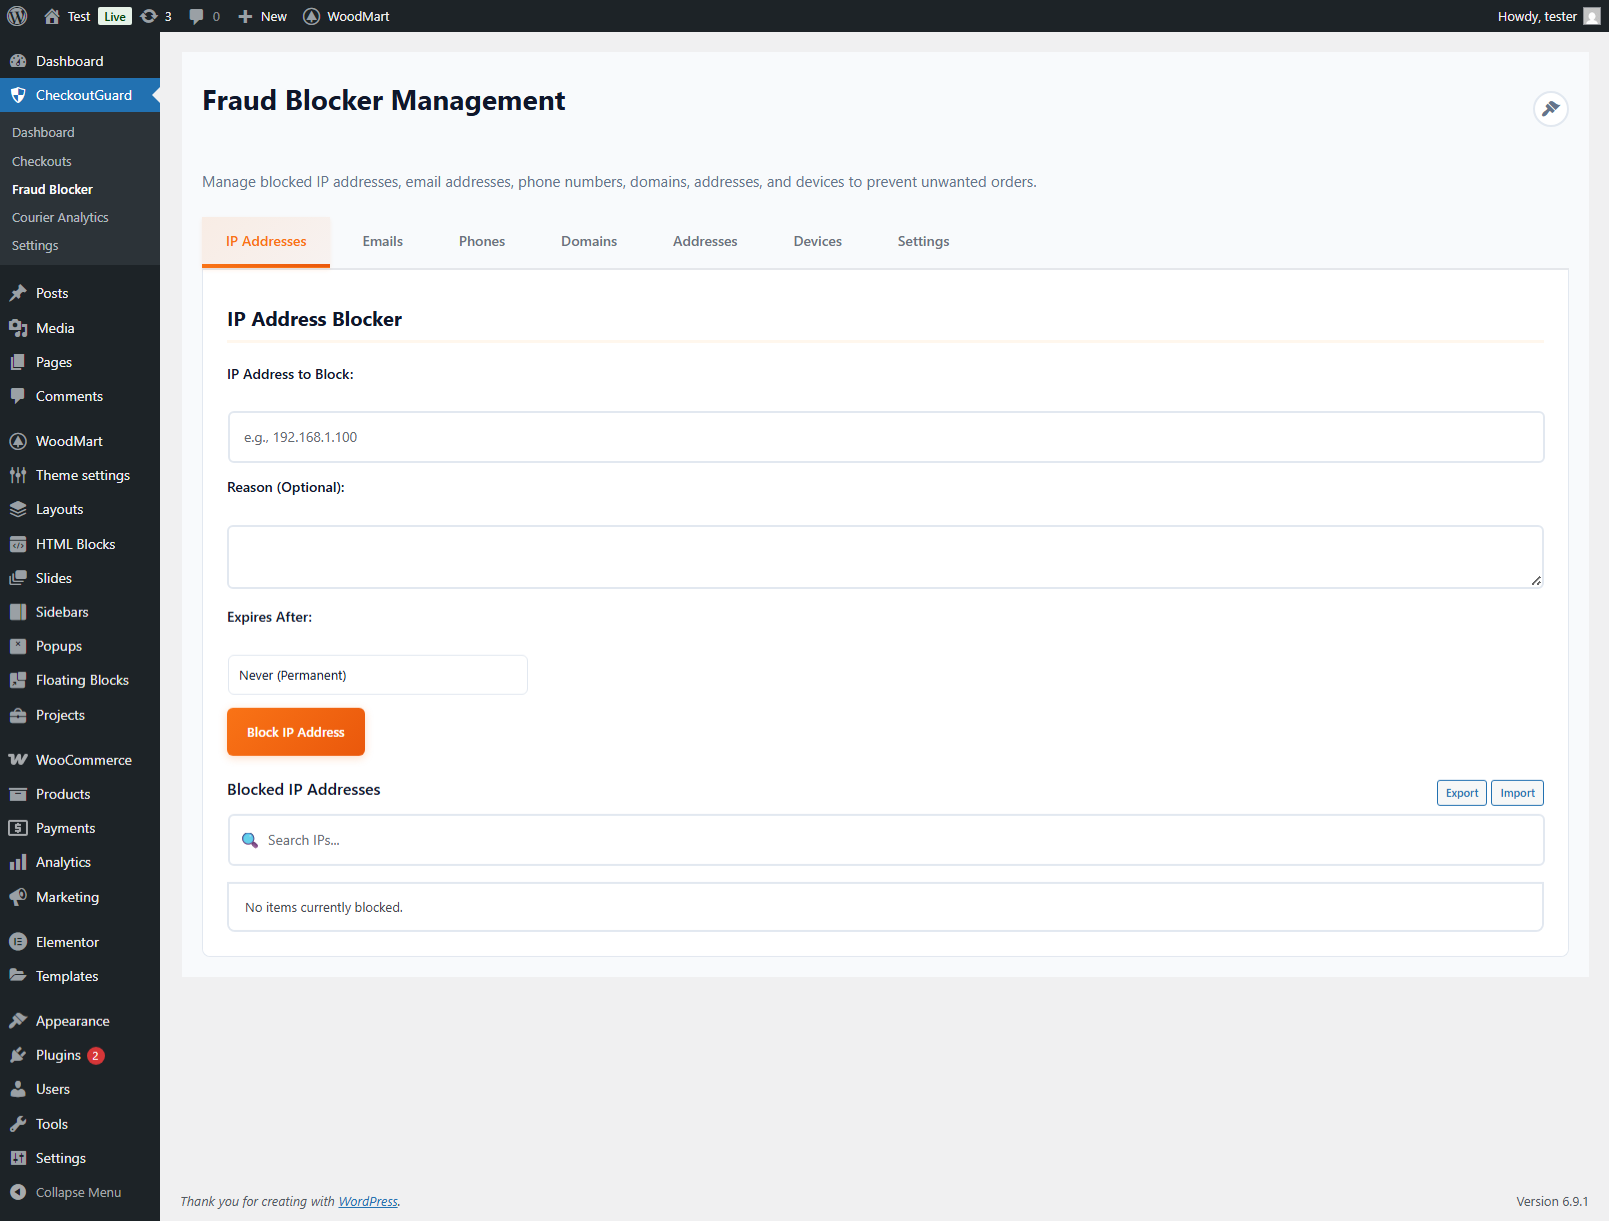Open Fraud Blocker submenu item
Viewport: 1609px width, 1221px height.
(52, 189)
